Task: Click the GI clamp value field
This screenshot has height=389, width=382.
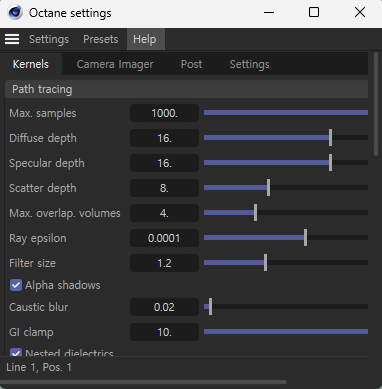Action: coord(164,332)
